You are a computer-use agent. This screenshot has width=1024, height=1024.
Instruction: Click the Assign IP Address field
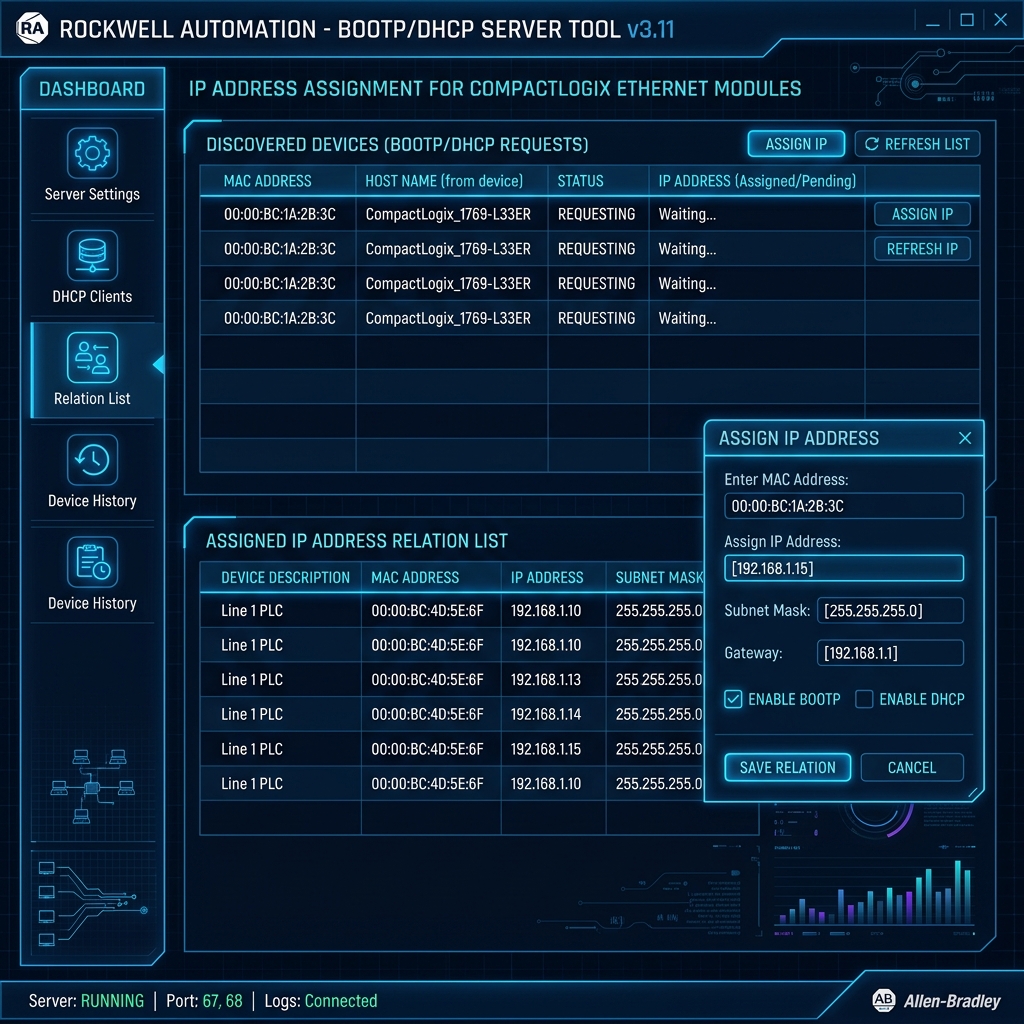point(844,568)
